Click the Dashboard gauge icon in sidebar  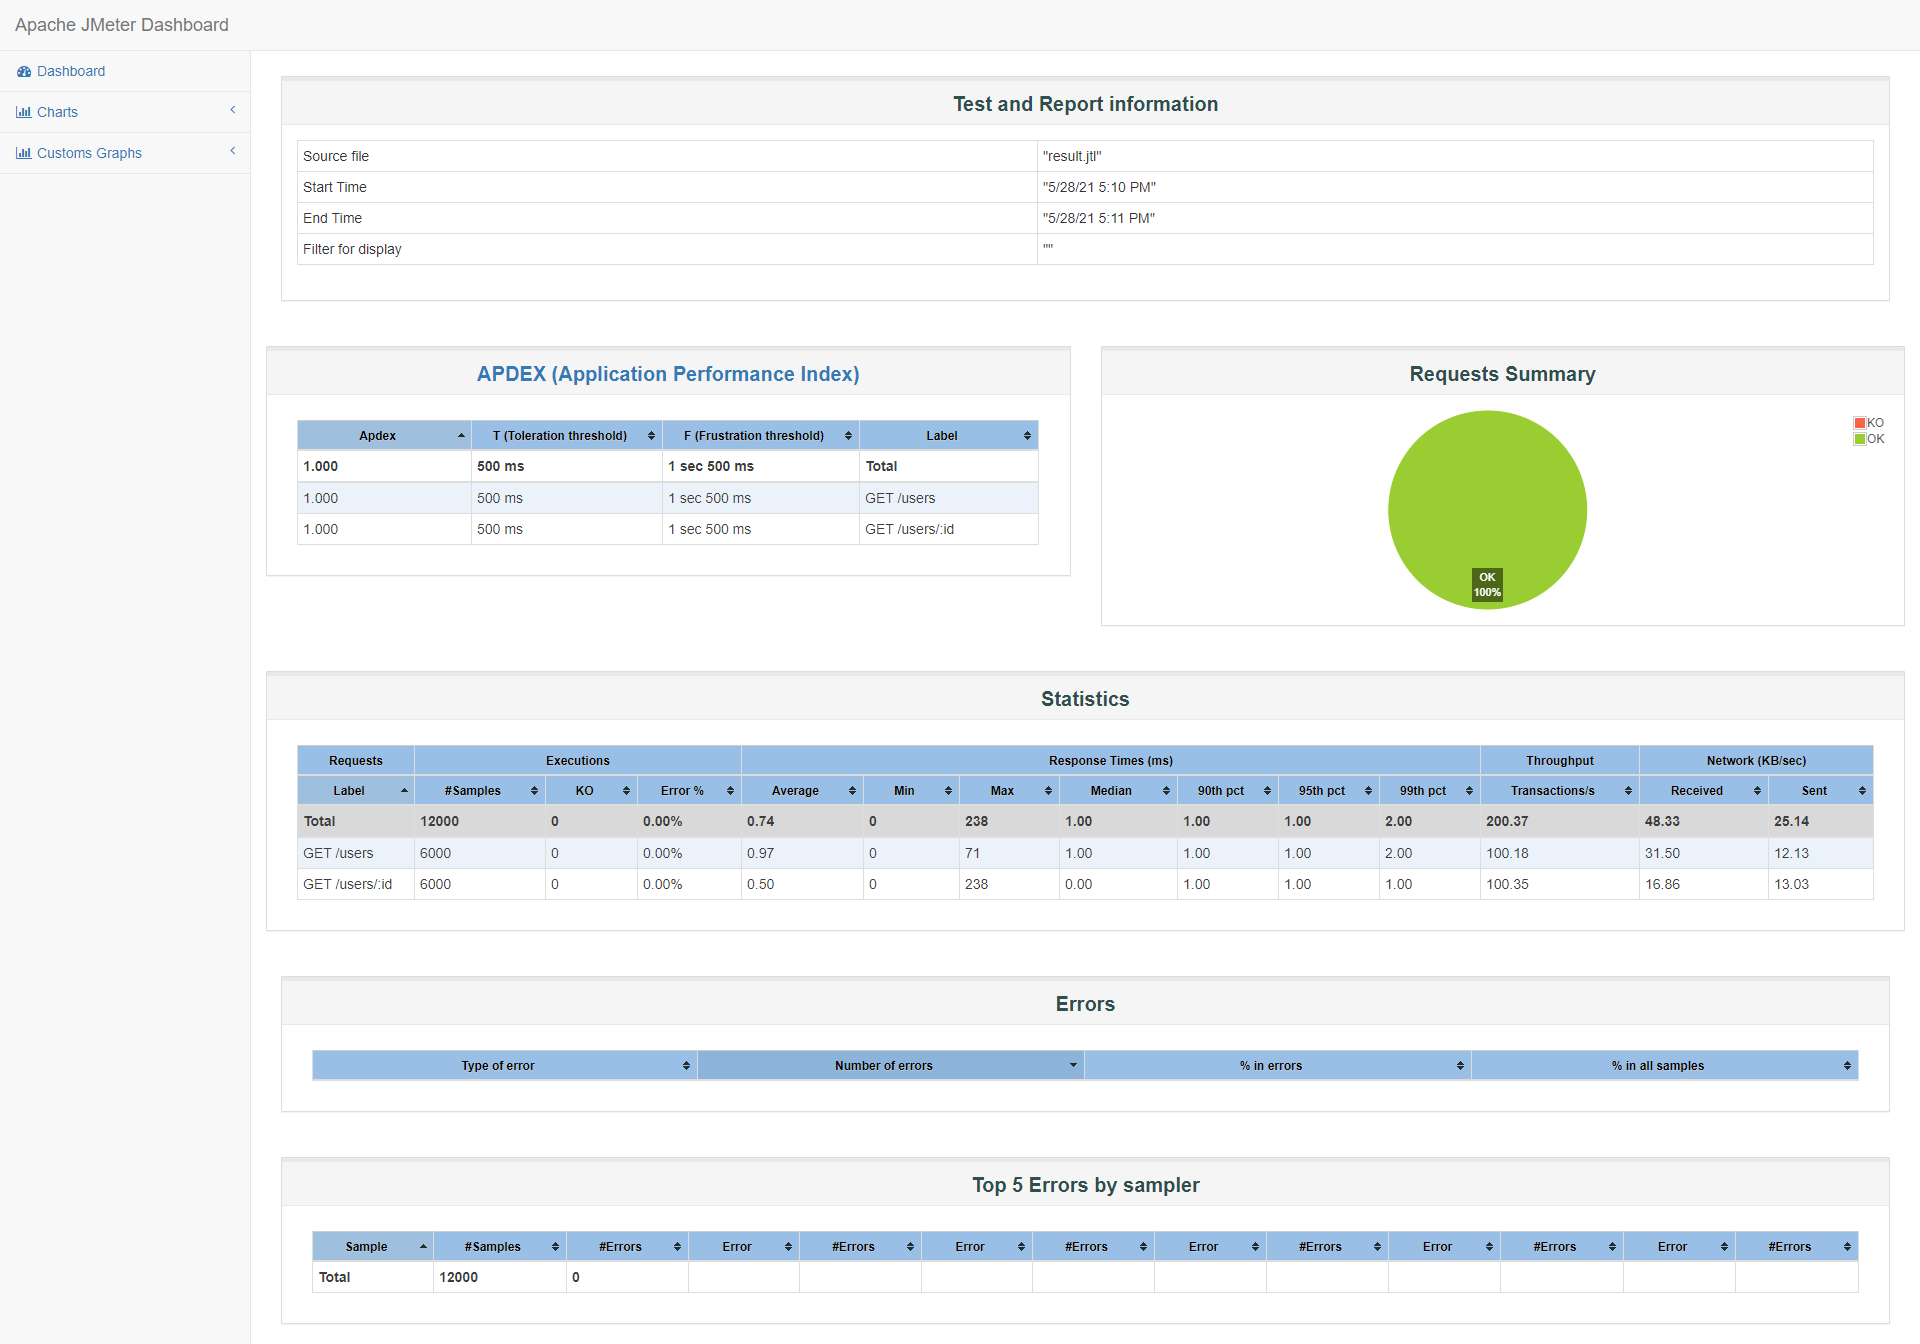24,72
